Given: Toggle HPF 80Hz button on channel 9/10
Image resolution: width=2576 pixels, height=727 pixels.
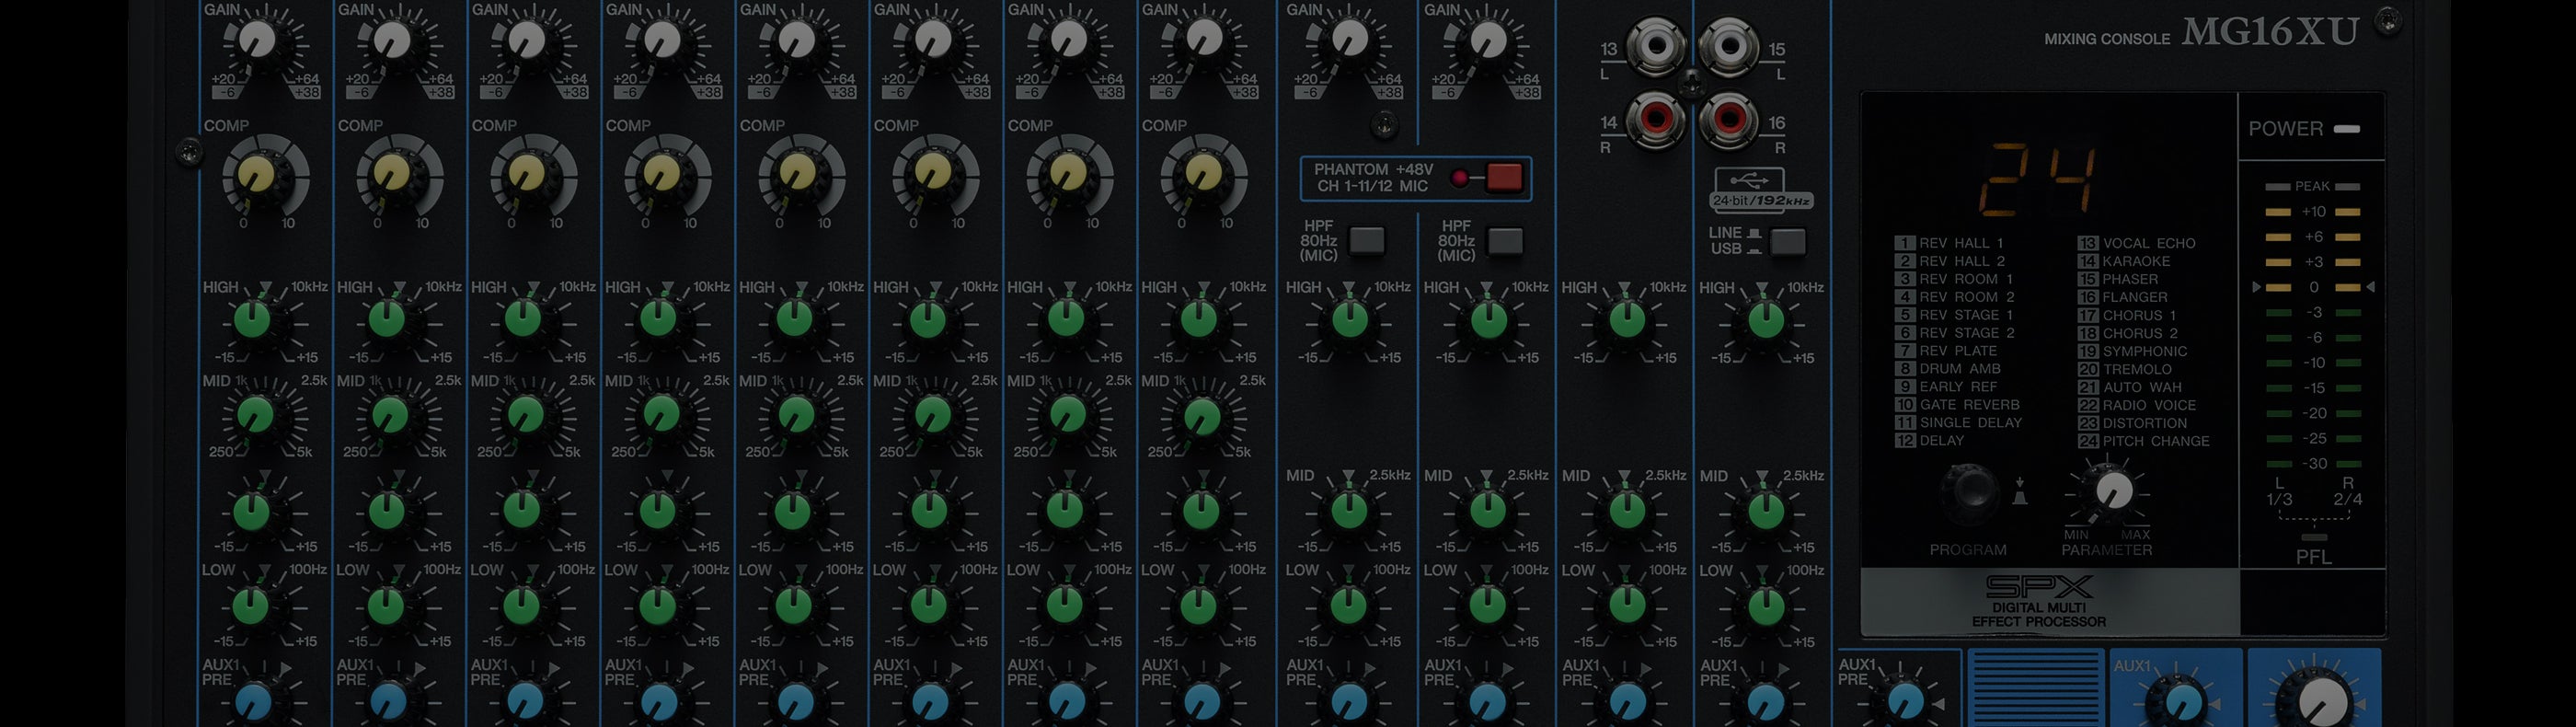Looking at the screenshot, I should pos(1367,241).
